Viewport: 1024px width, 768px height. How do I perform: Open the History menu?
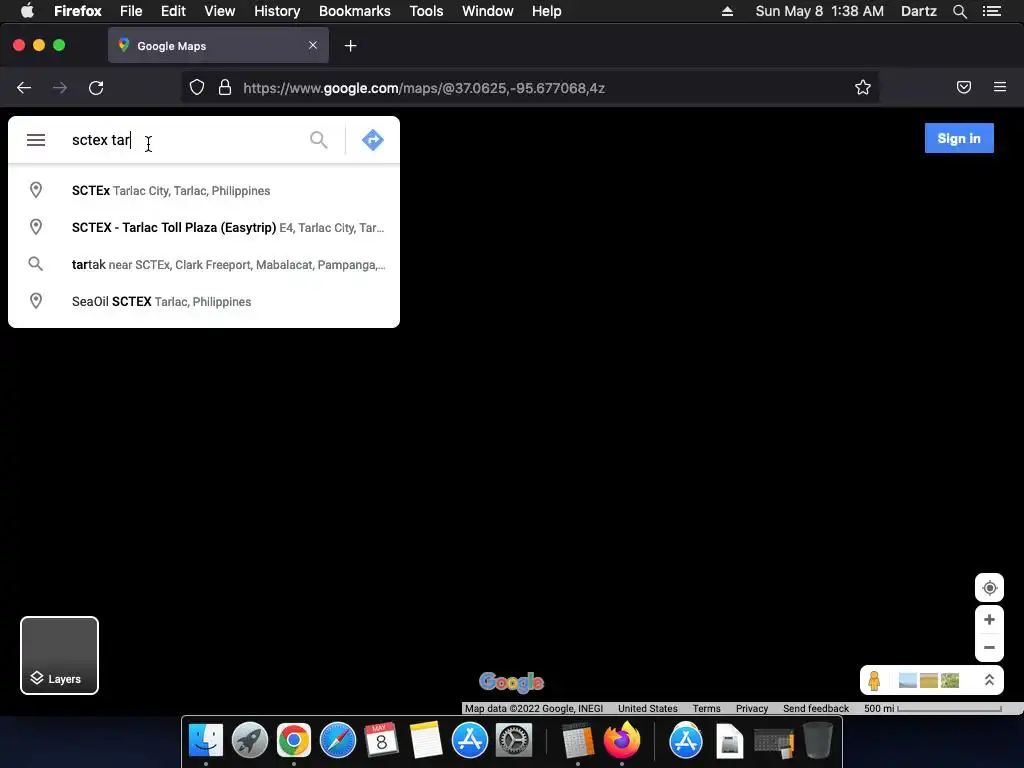click(x=277, y=11)
